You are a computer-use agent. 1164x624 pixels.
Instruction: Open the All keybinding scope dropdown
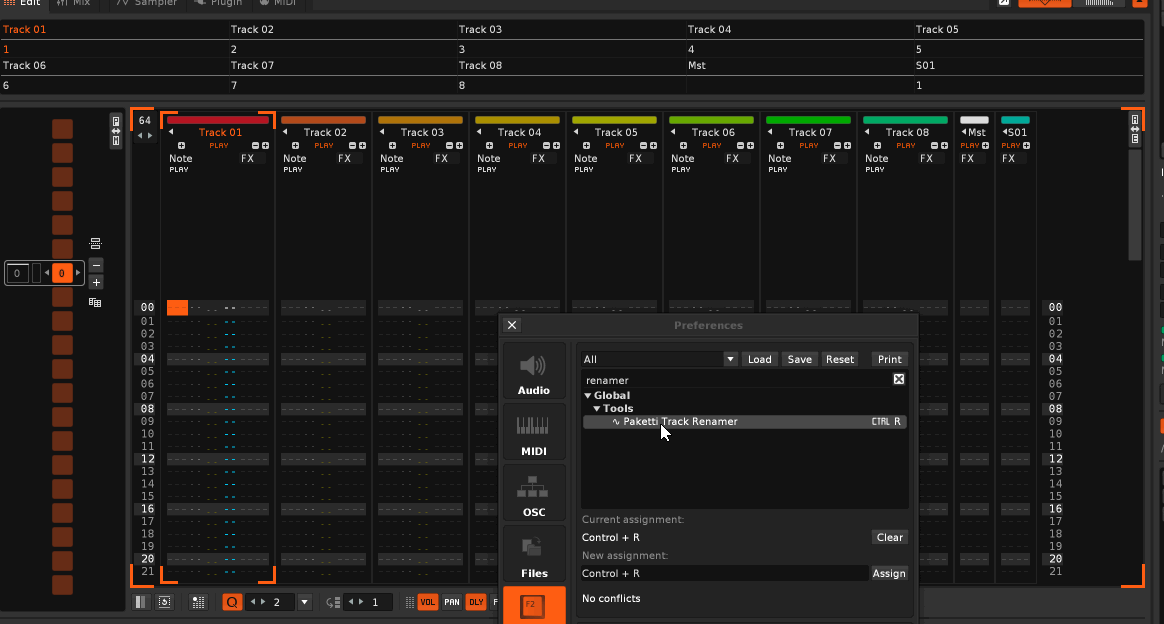coord(730,359)
